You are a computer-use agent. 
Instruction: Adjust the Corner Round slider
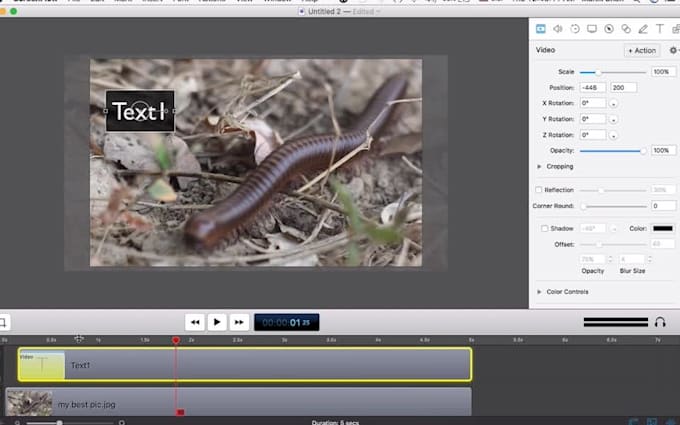(x=614, y=206)
